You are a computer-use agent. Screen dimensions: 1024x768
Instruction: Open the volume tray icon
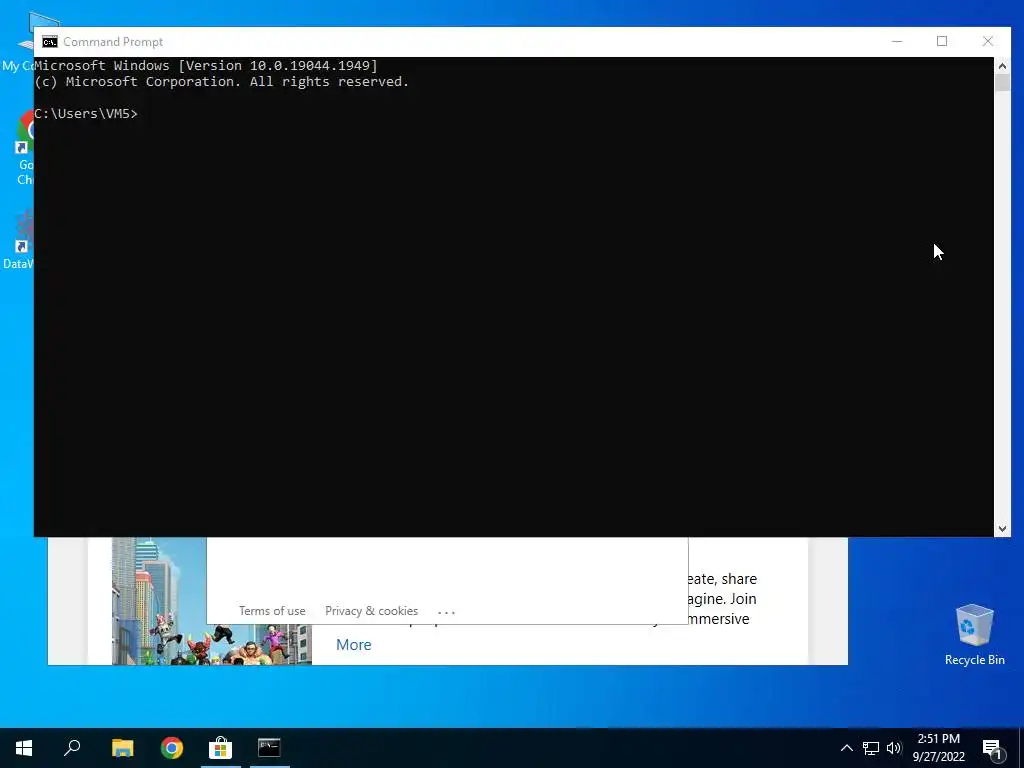(894, 748)
